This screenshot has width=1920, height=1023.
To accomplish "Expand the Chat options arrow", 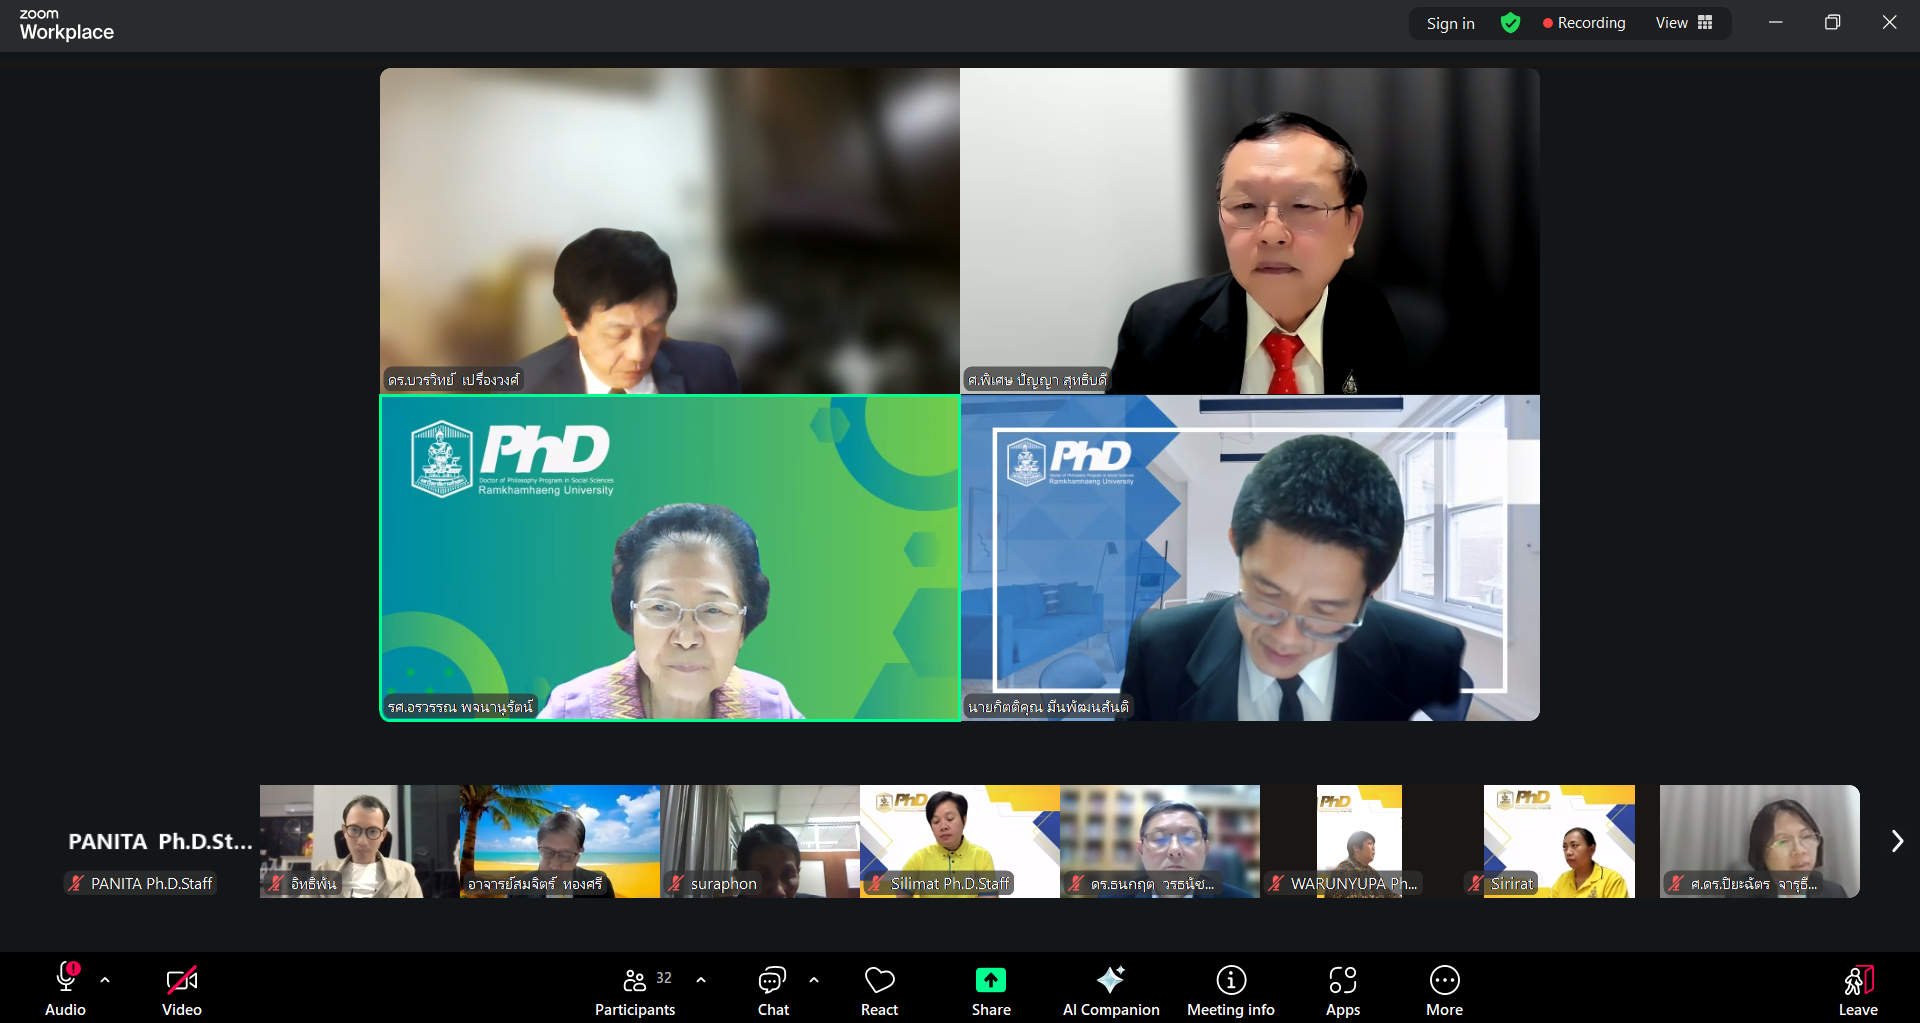I will click(x=814, y=980).
